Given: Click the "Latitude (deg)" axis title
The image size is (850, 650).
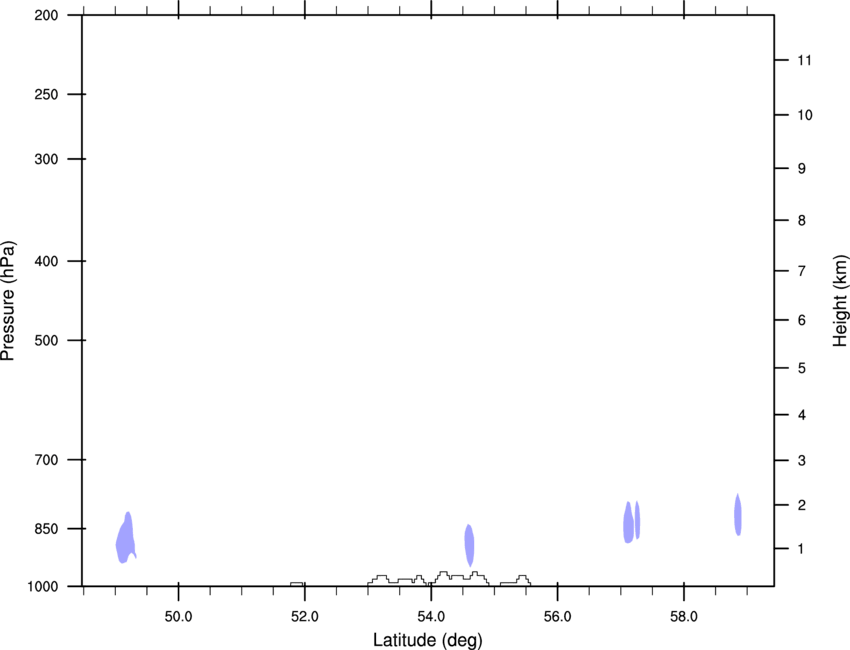Looking at the screenshot, I should coord(427,640).
